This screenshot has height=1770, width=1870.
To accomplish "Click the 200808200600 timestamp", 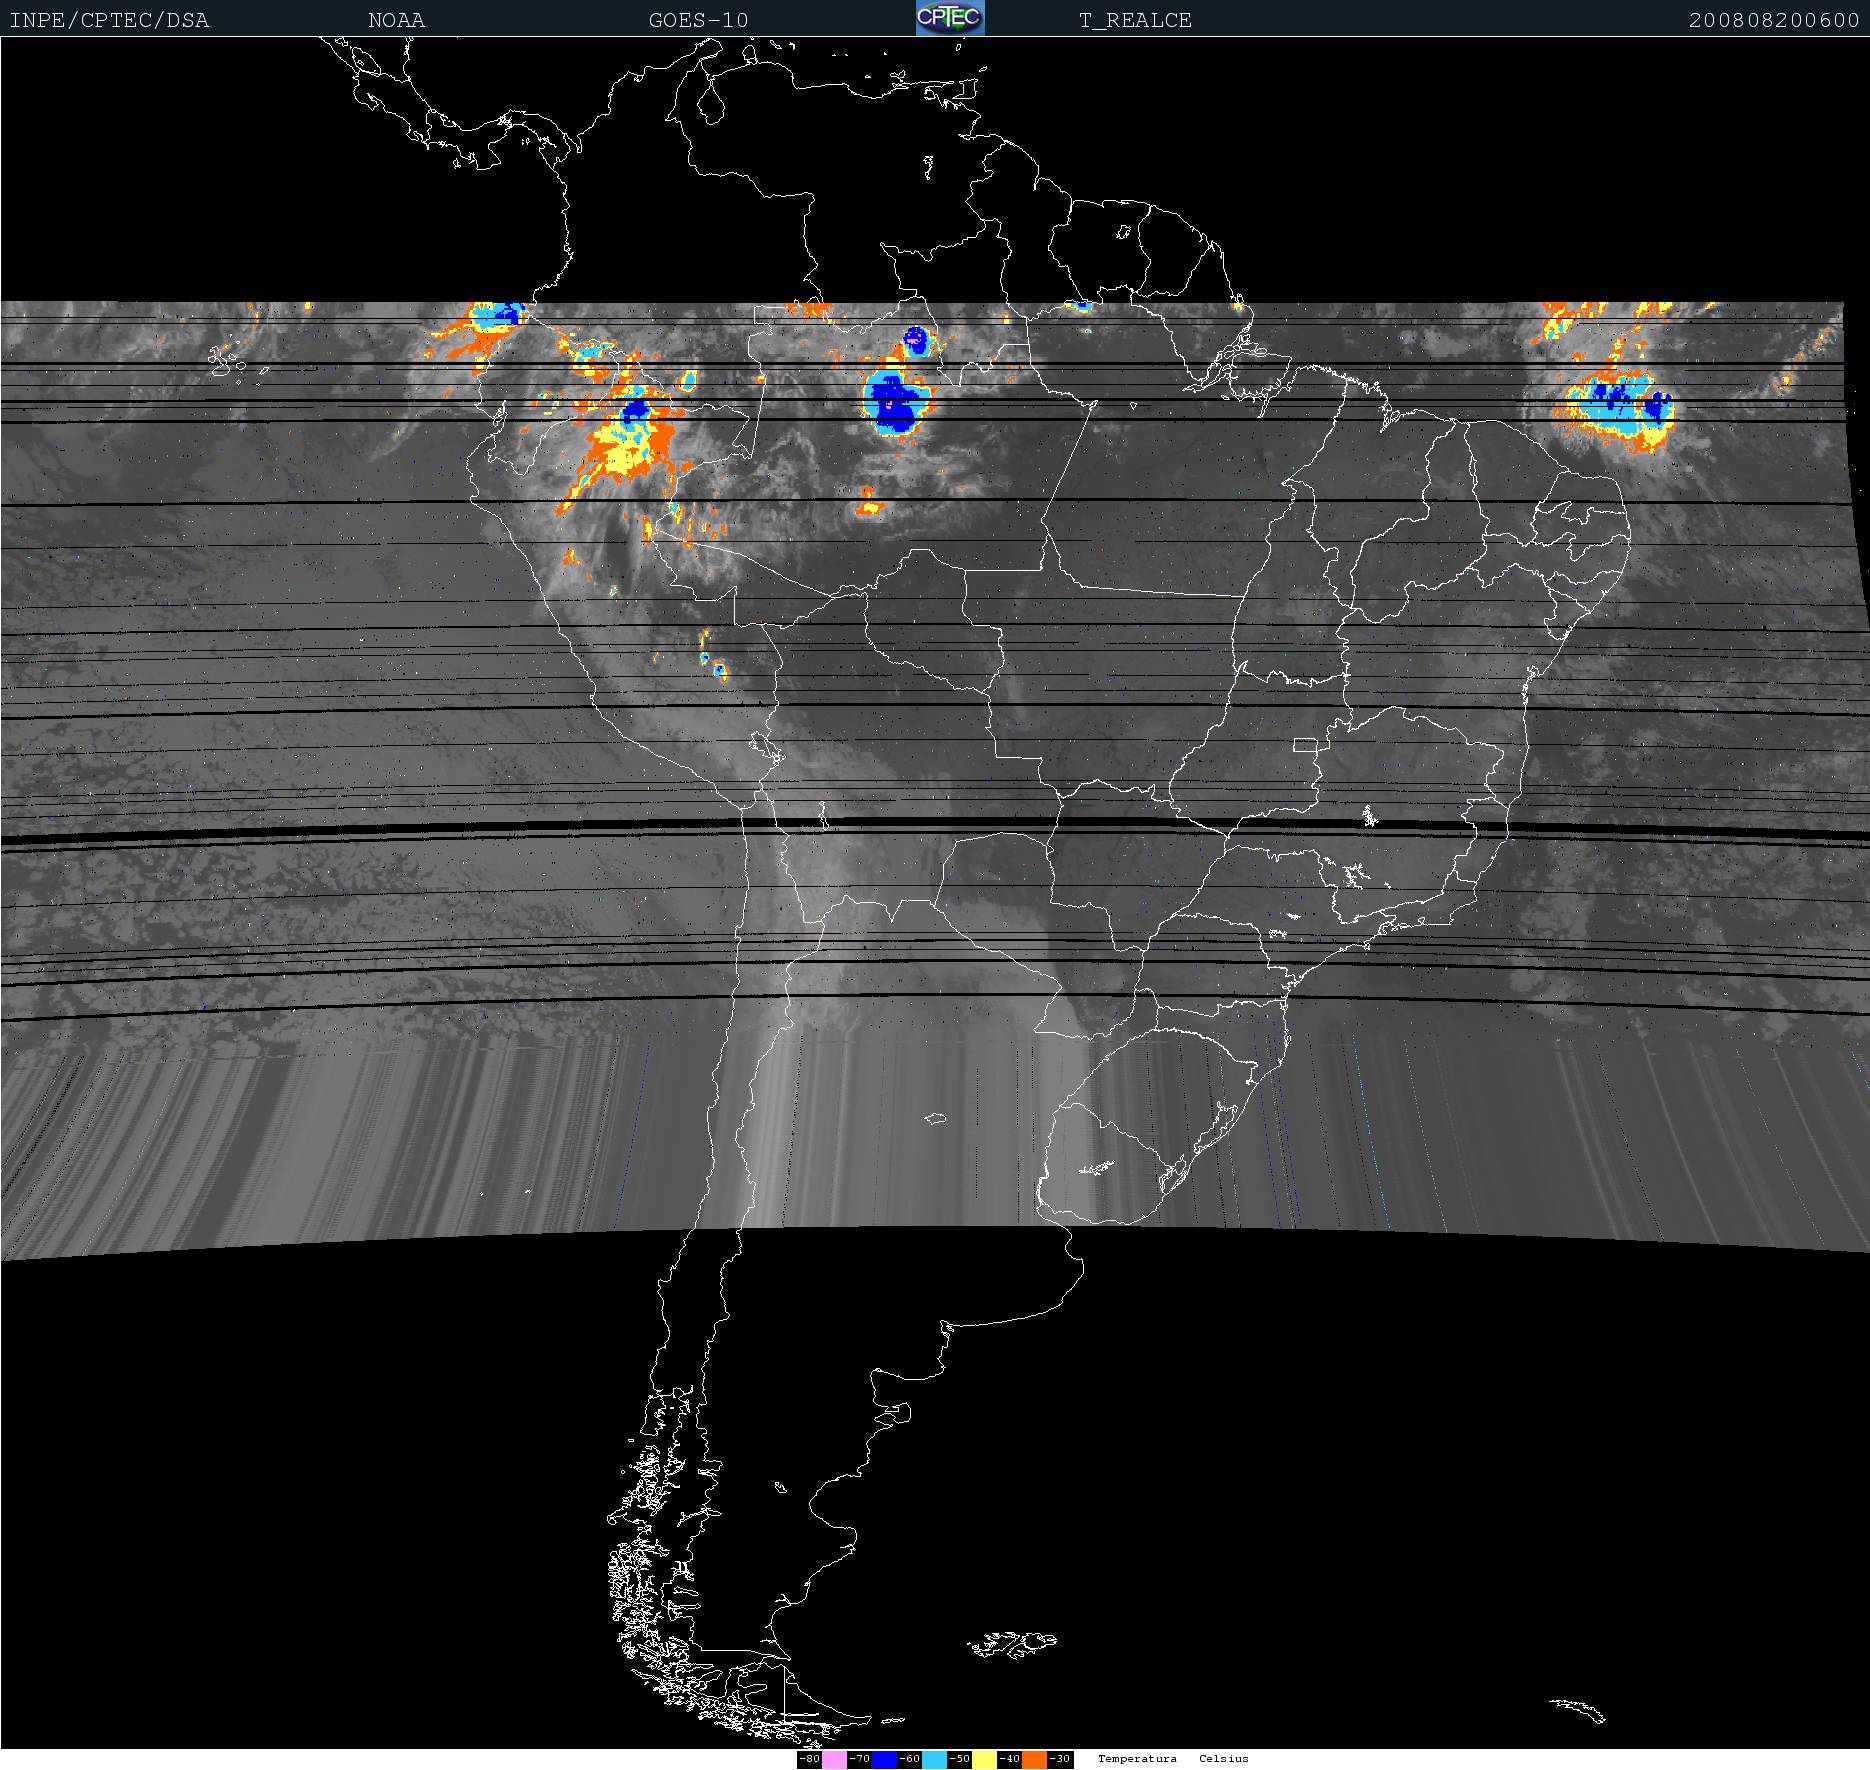I will coord(1773,20).
